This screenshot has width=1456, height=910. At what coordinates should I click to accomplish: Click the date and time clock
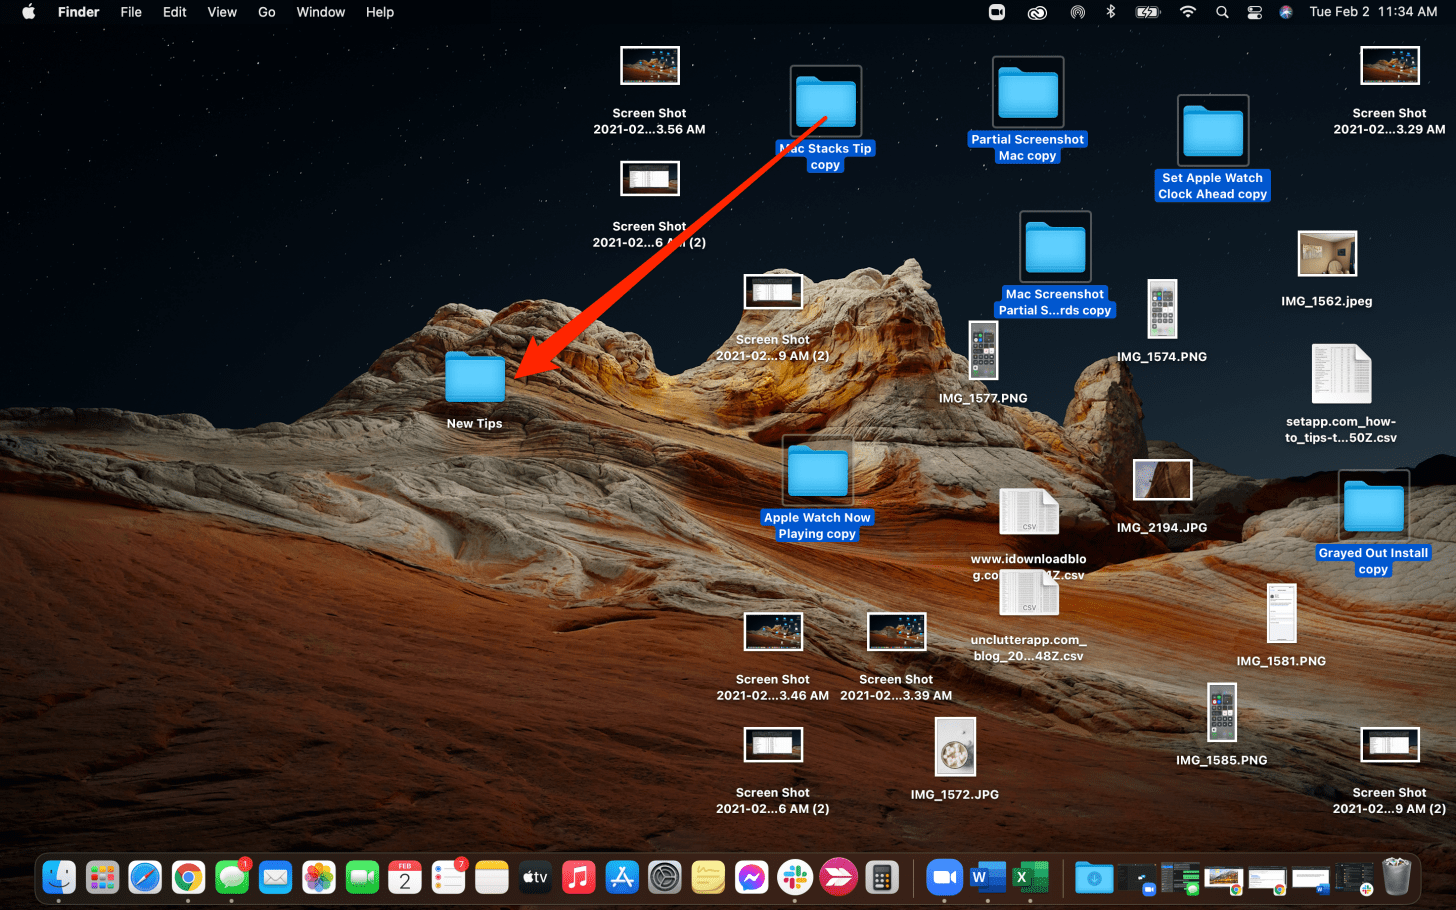[1373, 12]
